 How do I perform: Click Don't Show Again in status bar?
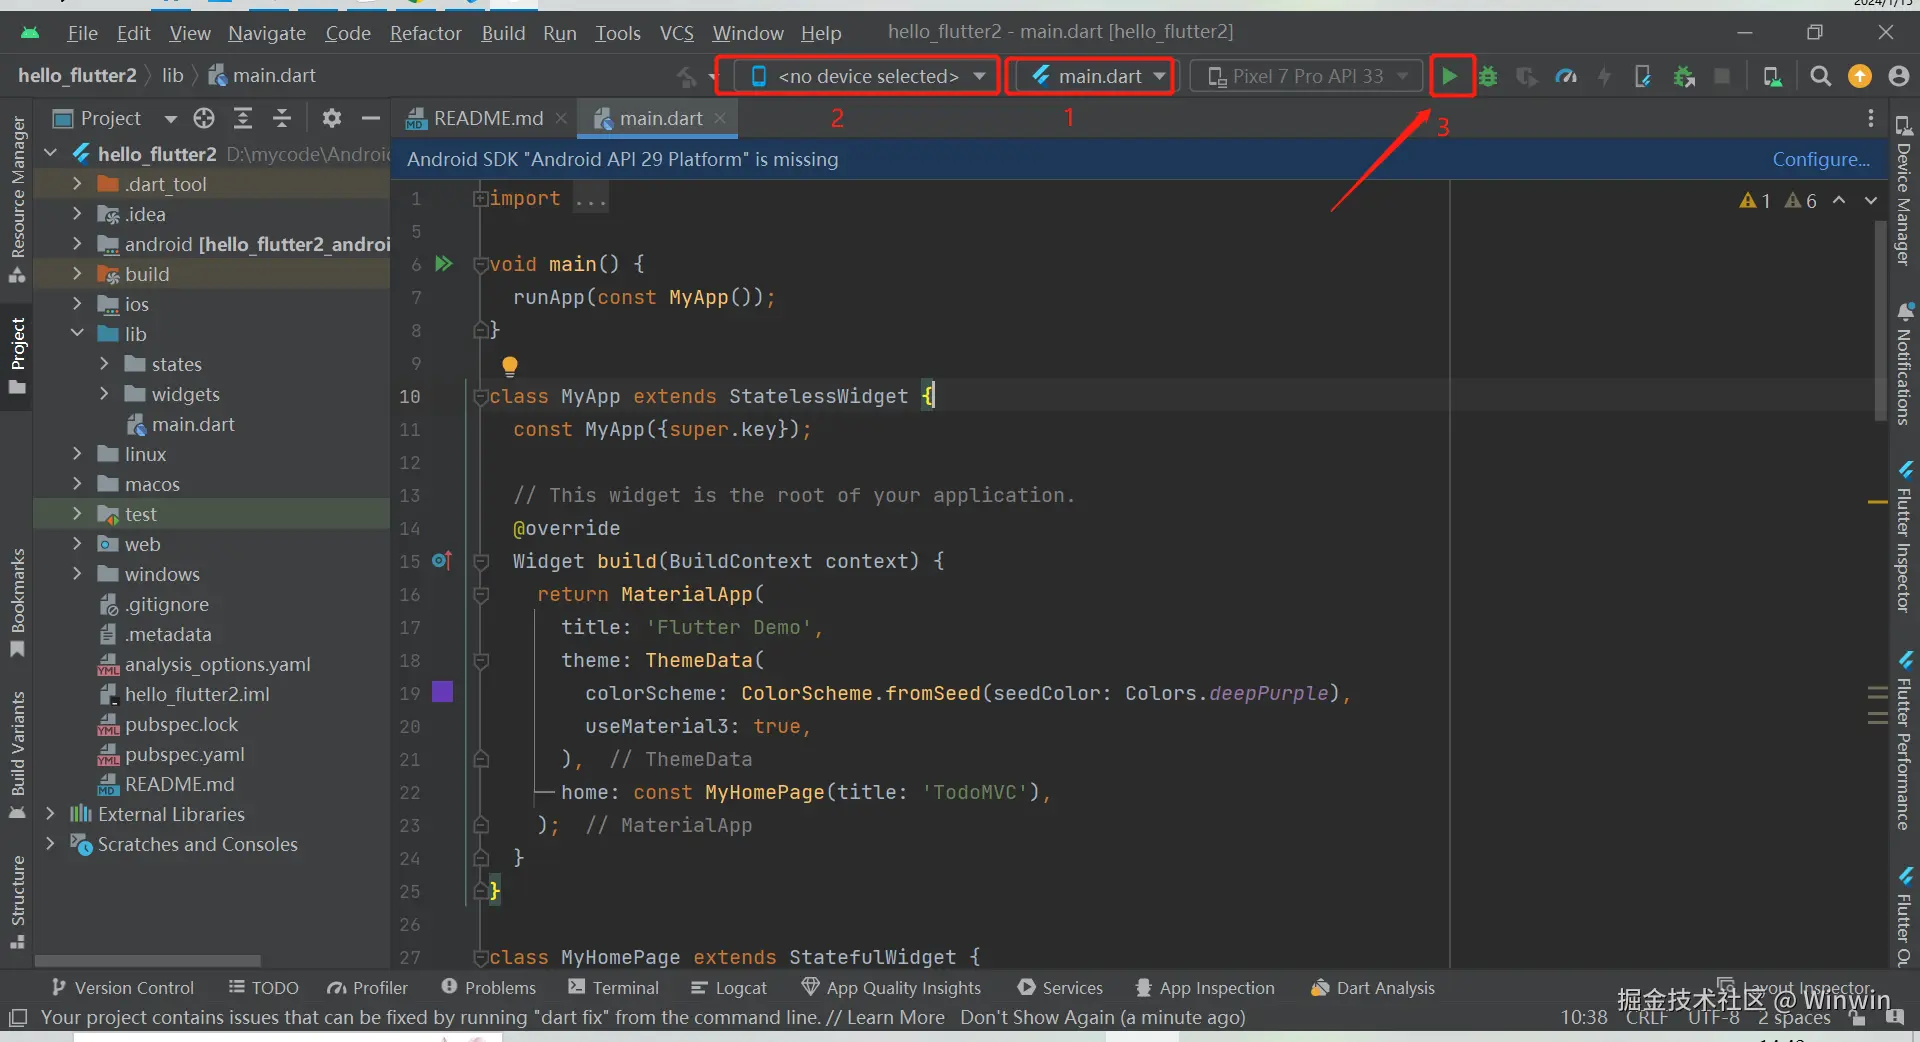pyautogui.click(x=1036, y=1018)
